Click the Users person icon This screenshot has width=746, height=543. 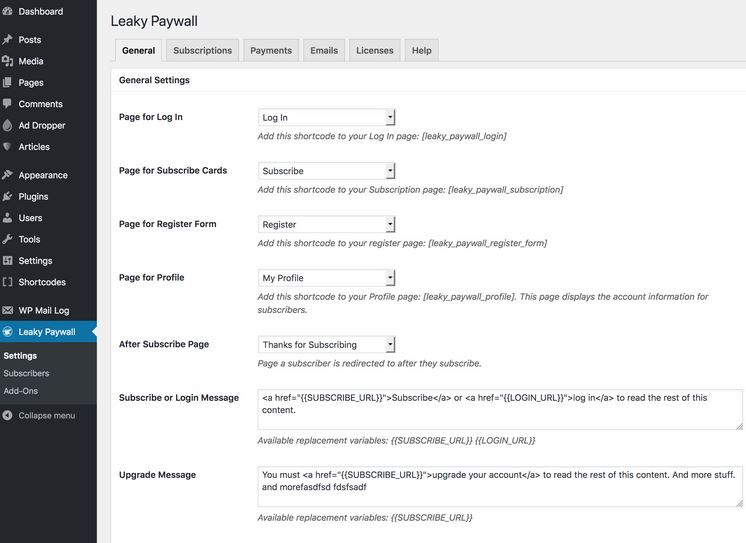(x=7, y=217)
